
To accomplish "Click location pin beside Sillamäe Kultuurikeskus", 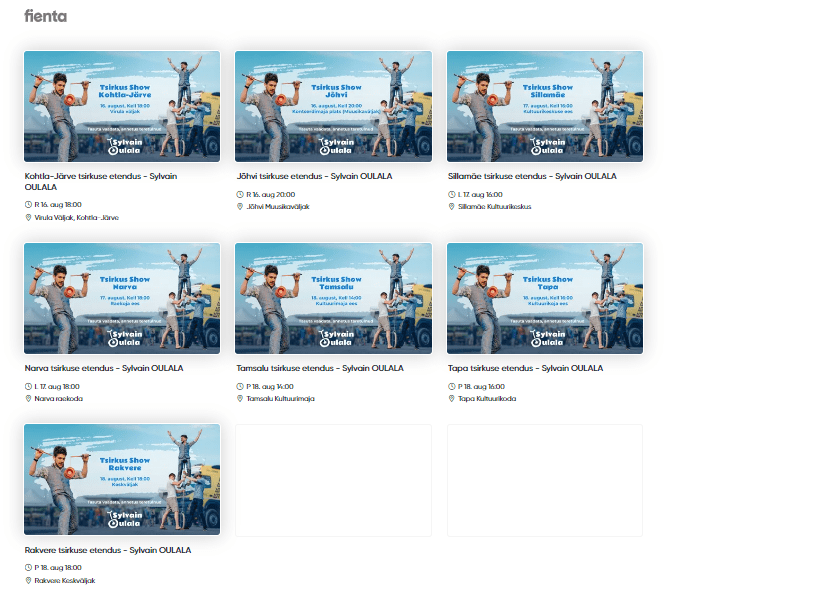I will pos(452,207).
